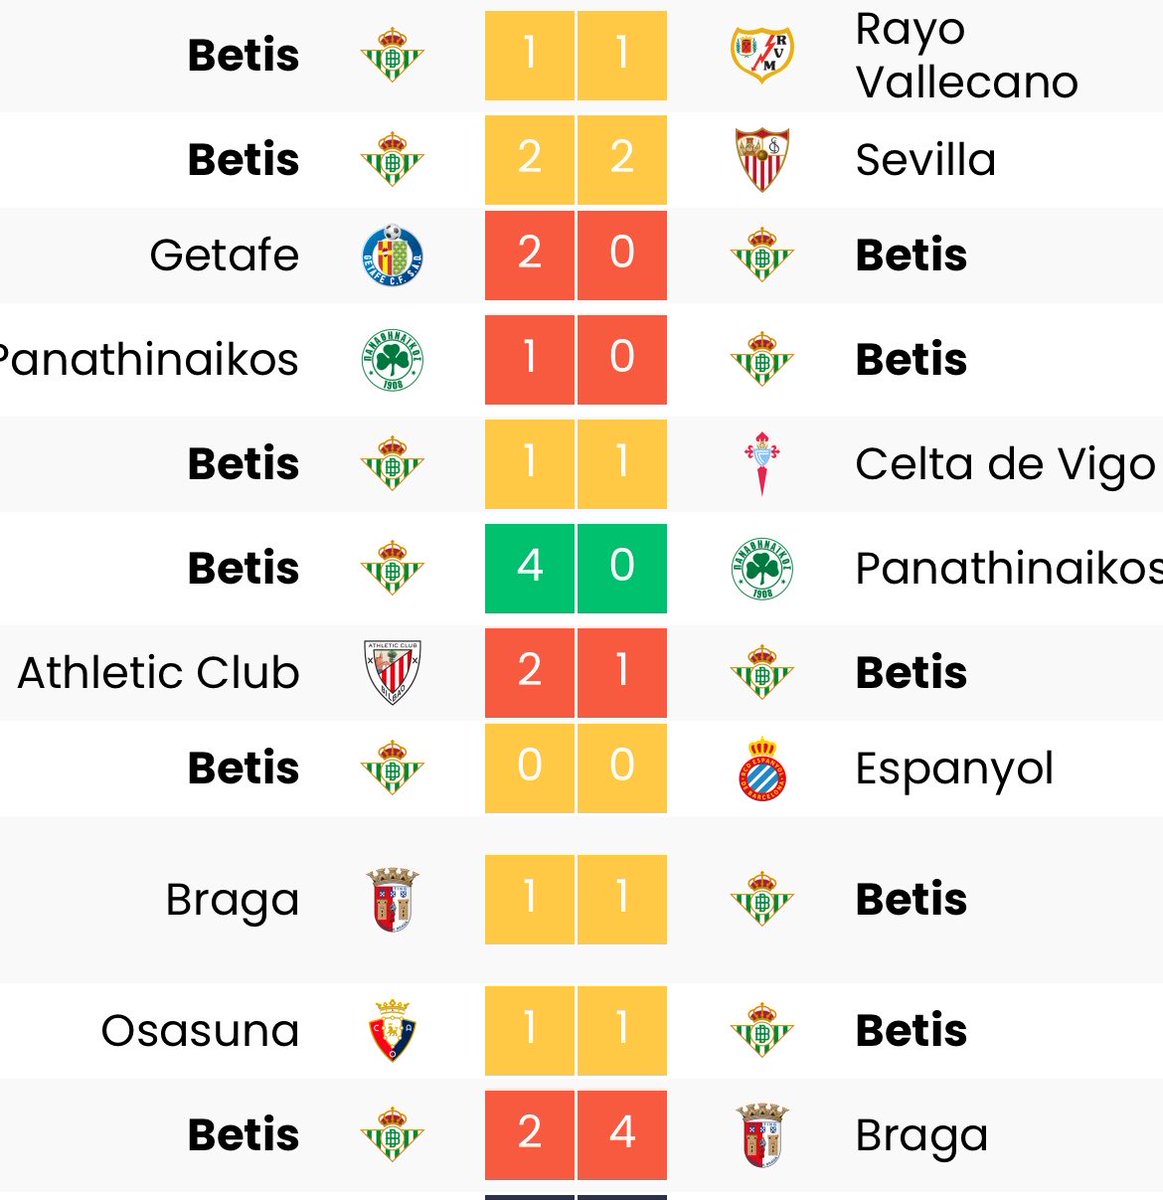Select the Celta de Vigo team name
The width and height of the screenshot is (1163, 1200).
pos(1005,464)
